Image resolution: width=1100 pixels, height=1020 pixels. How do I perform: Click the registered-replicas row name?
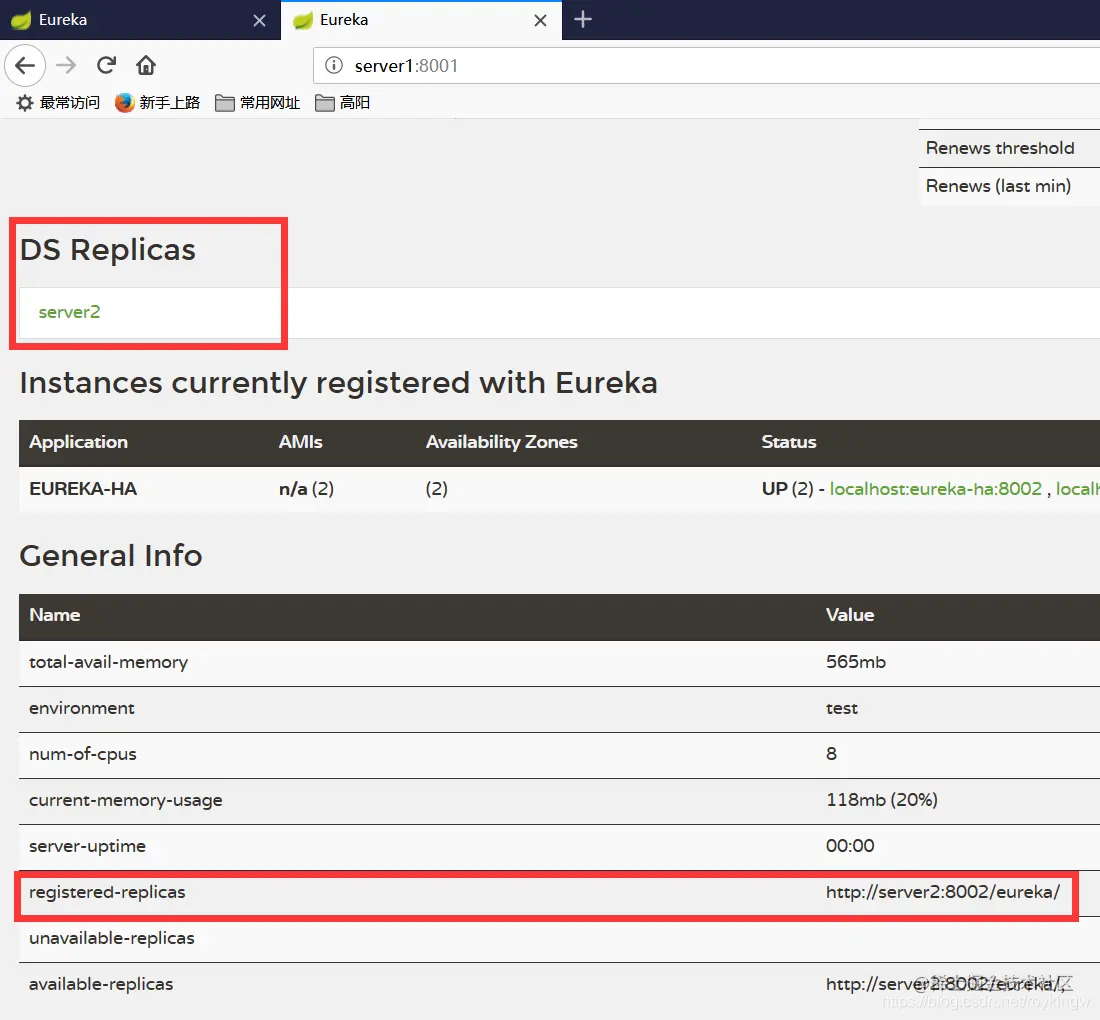click(x=107, y=892)
